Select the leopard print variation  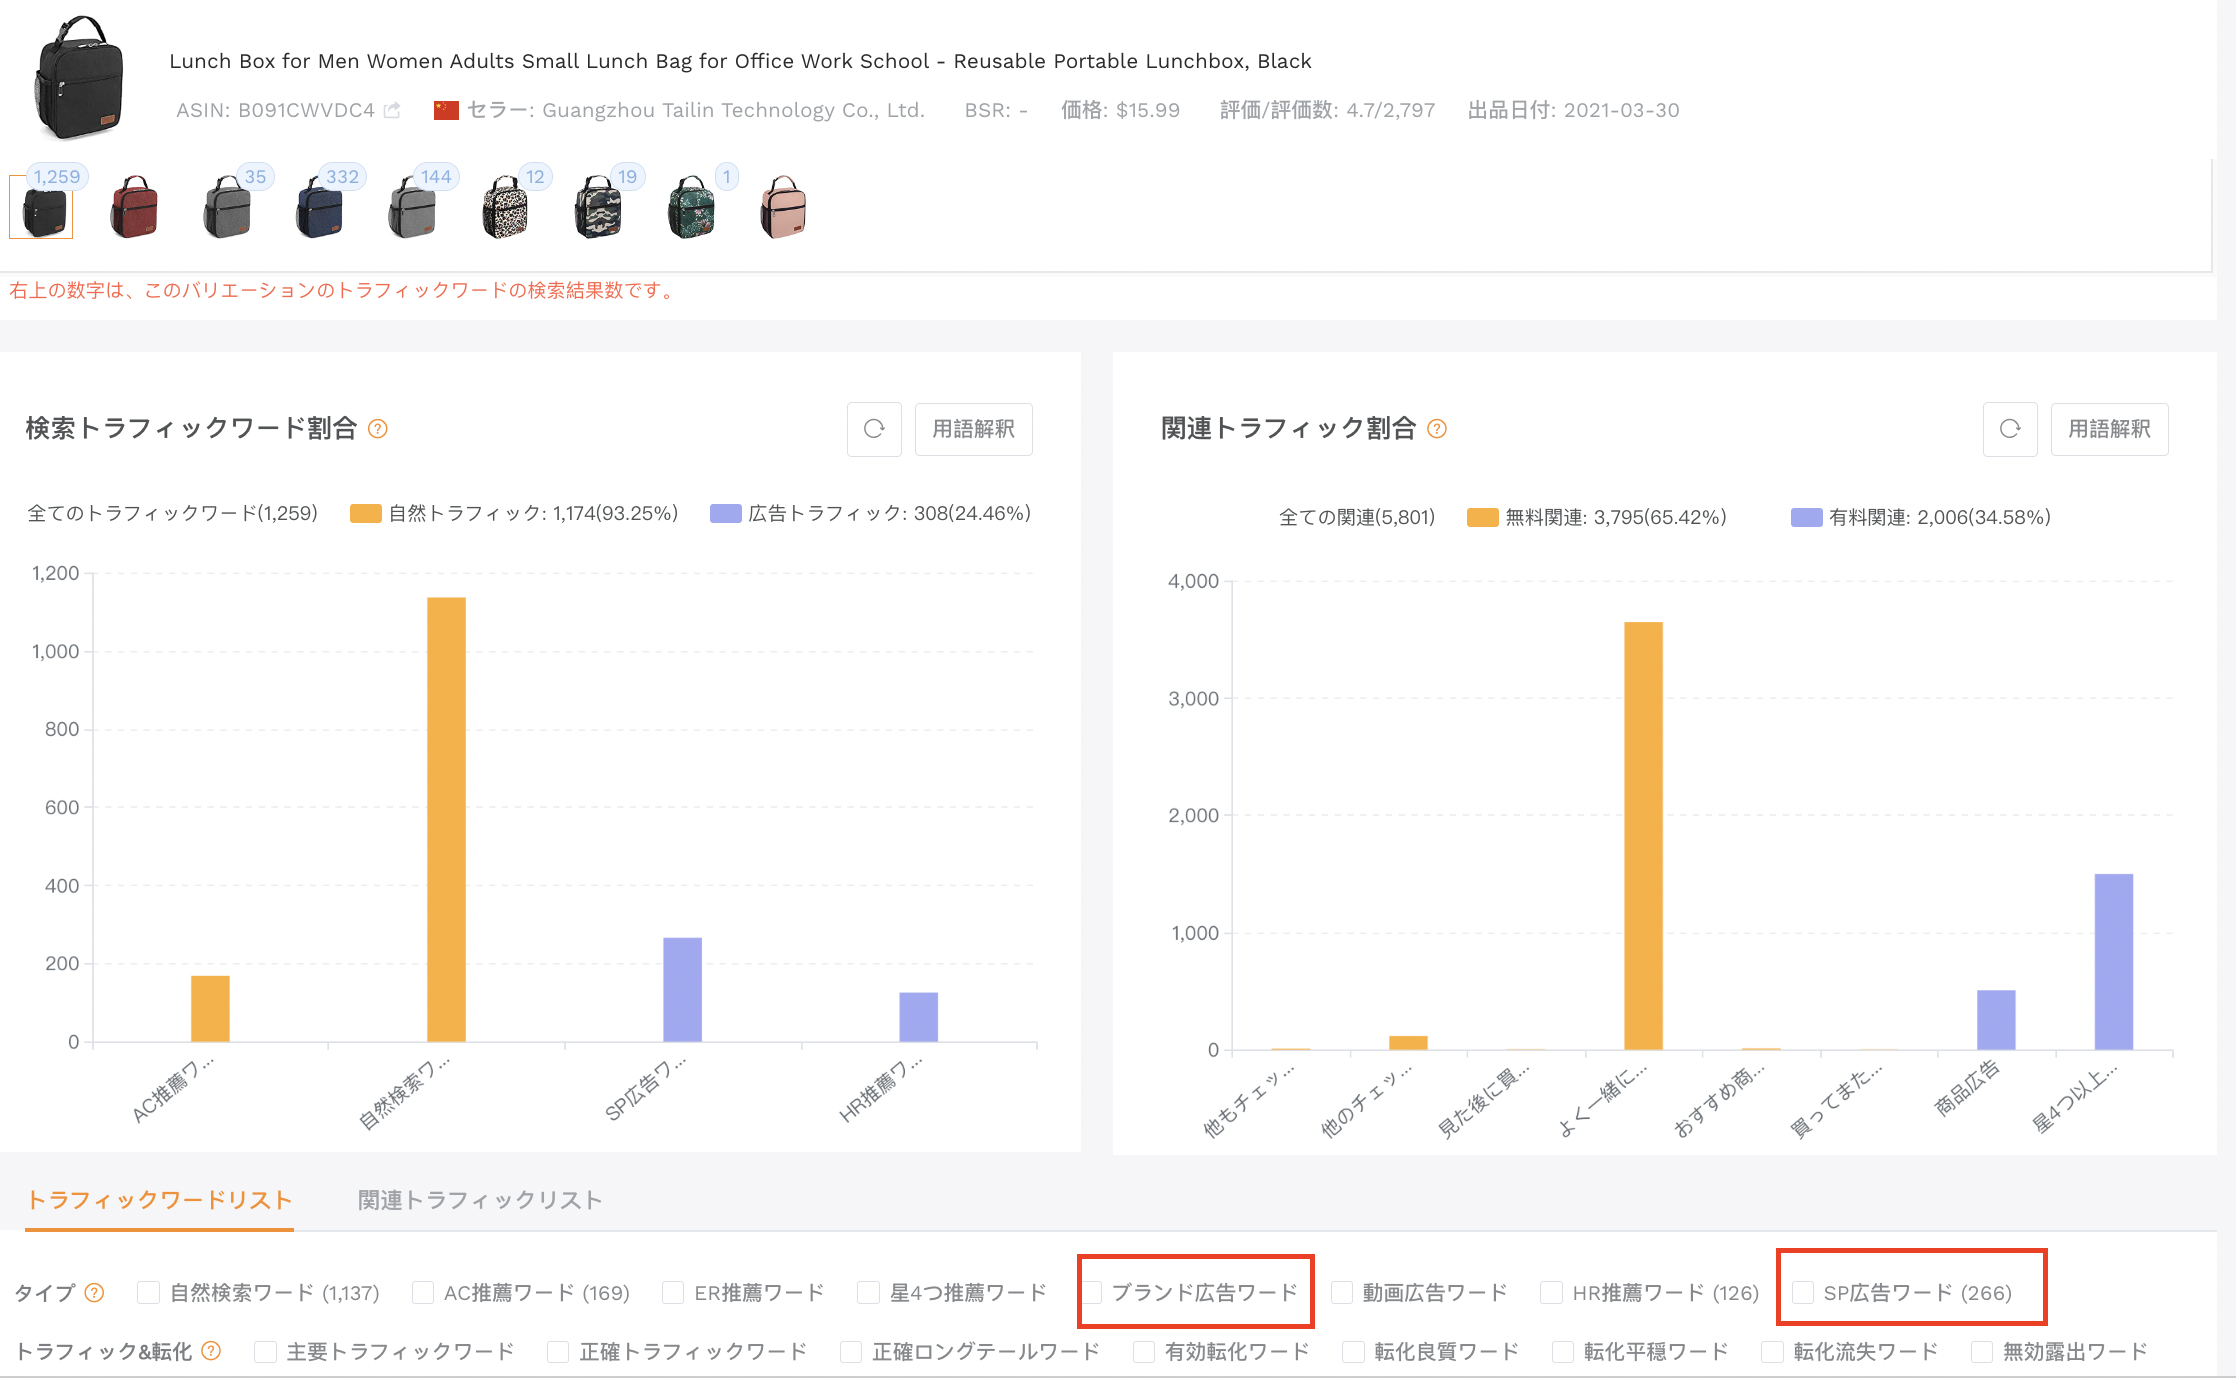click(x=506, y=208)
